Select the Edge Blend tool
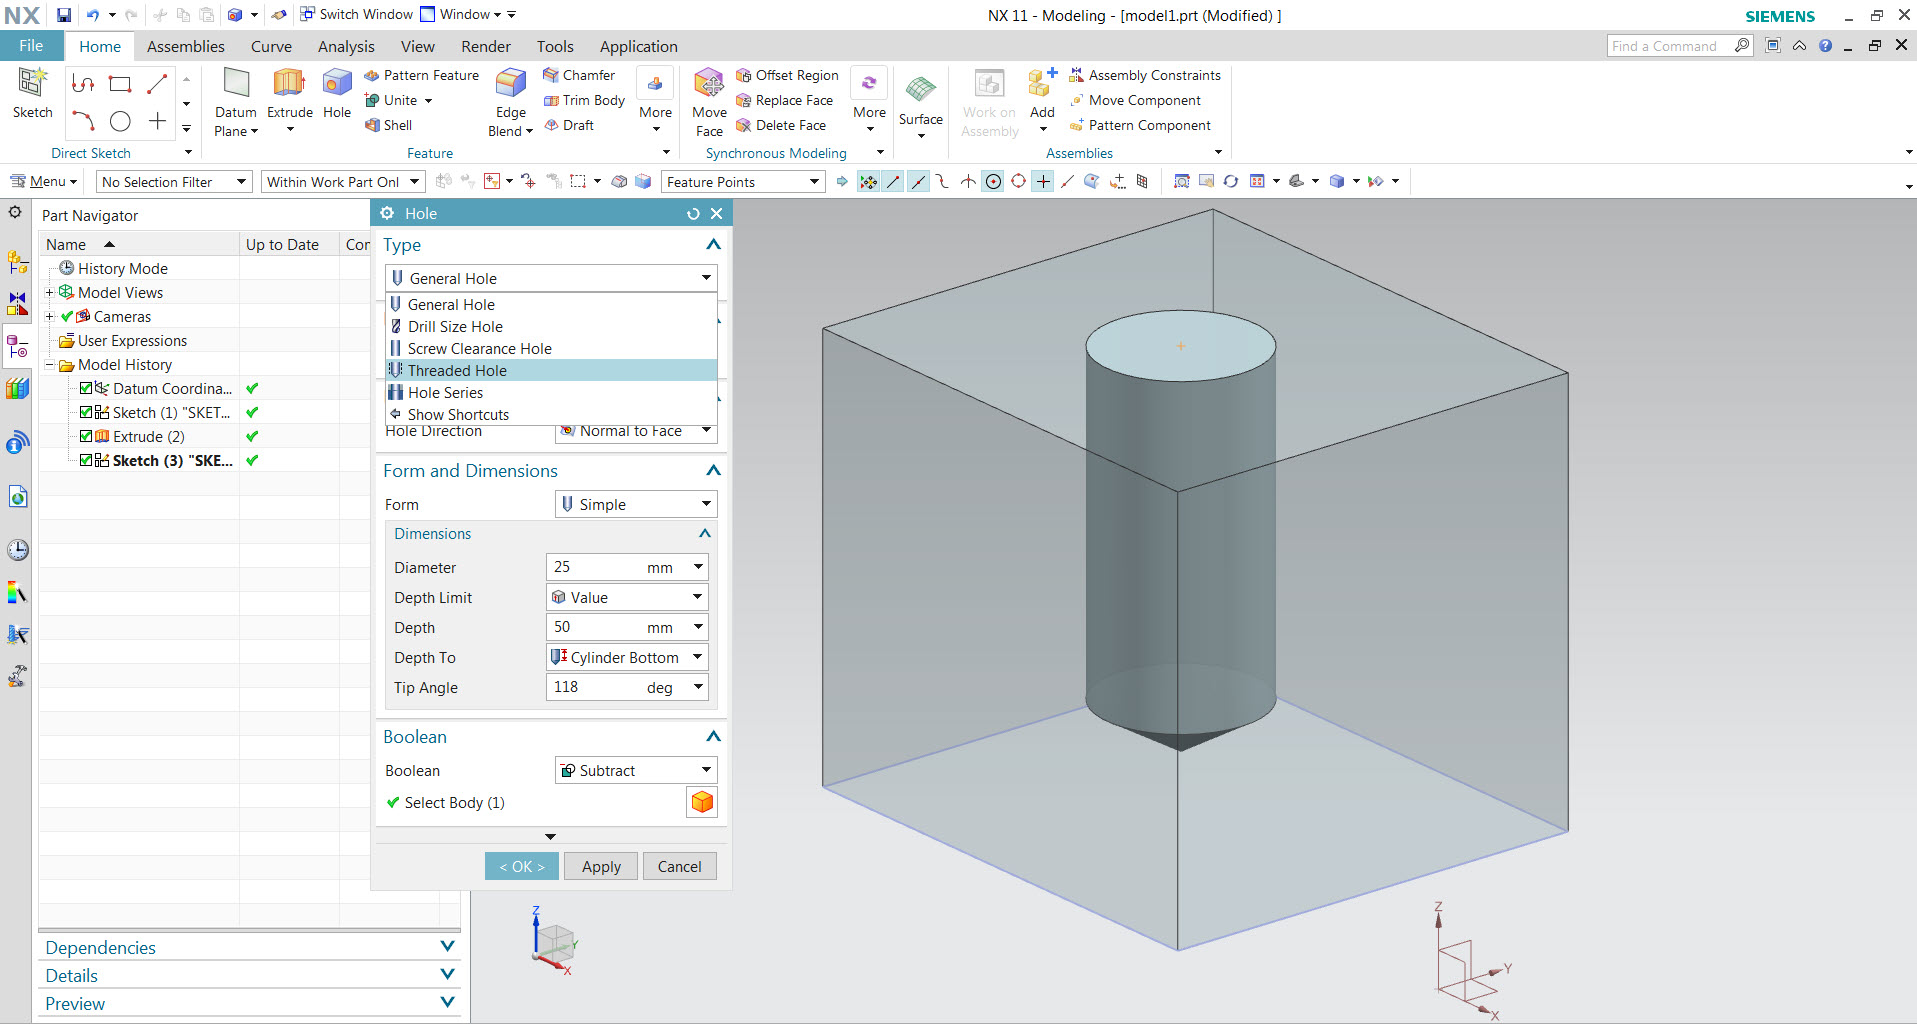This screenshot has width=1917, height=1025. 510,85
